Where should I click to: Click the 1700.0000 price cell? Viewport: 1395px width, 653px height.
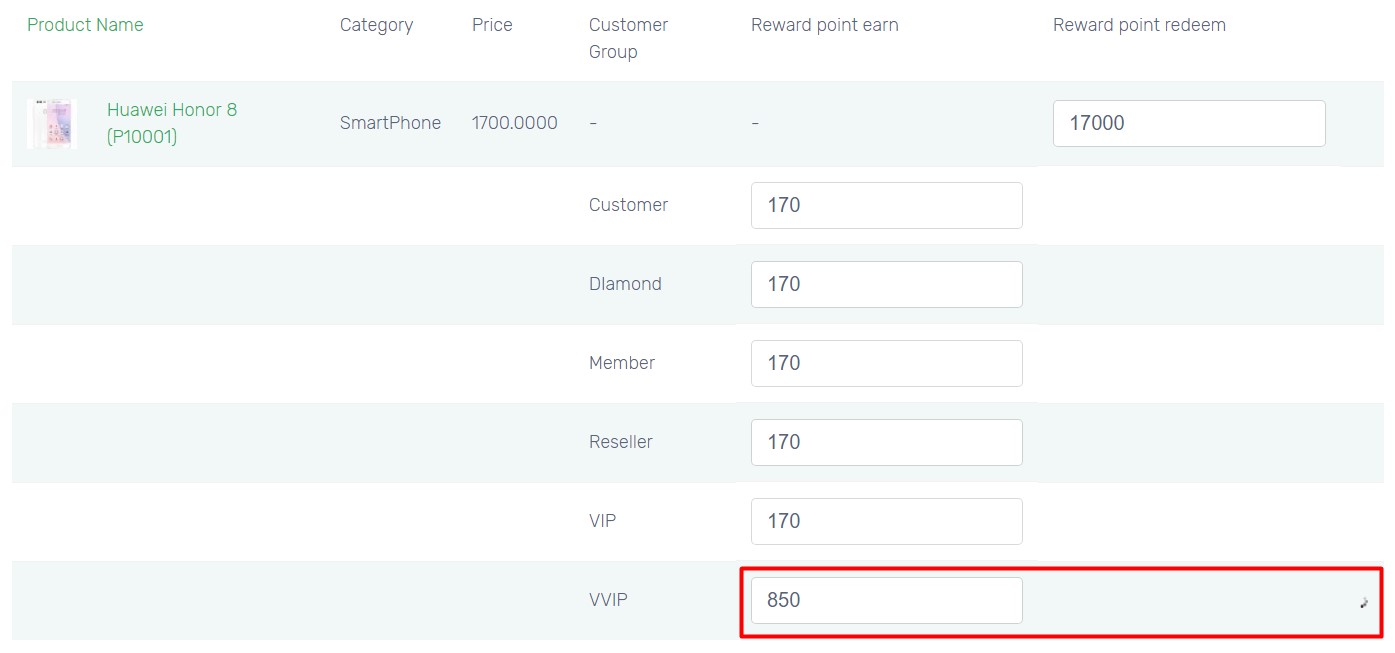[x=515, y=123]
